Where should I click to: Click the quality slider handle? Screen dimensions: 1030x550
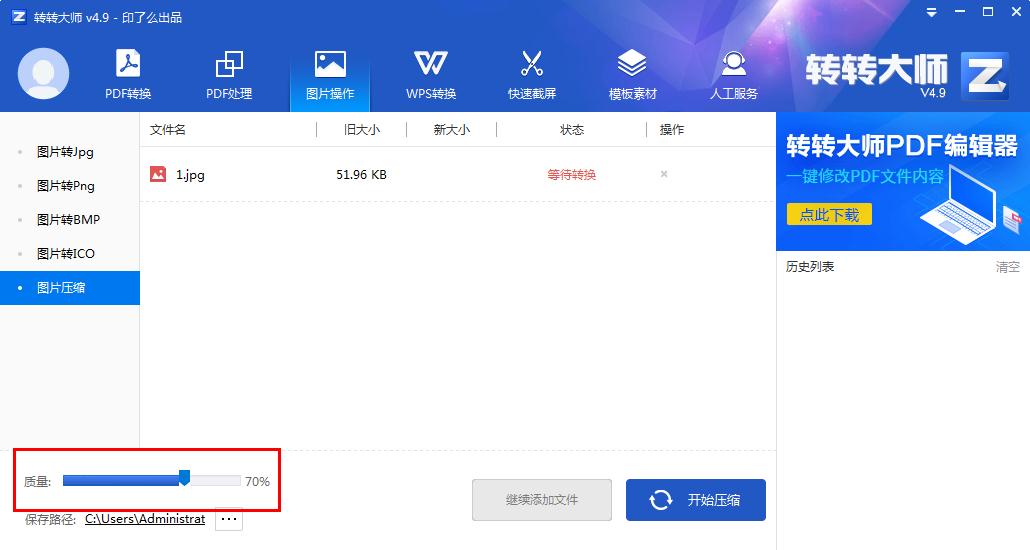[x=185, y=478]
